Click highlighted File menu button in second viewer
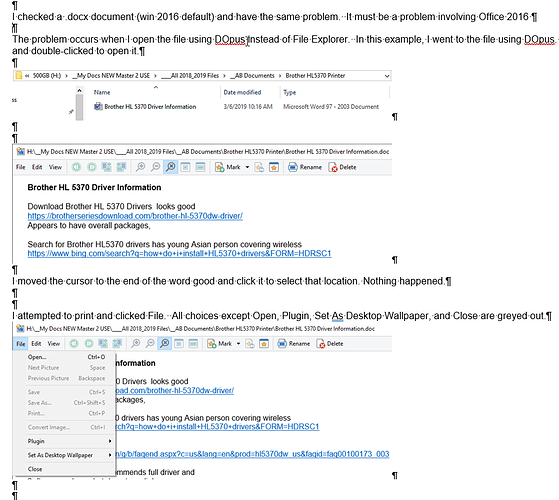Viewport: 559px width, 500px height. pos(21,344)
